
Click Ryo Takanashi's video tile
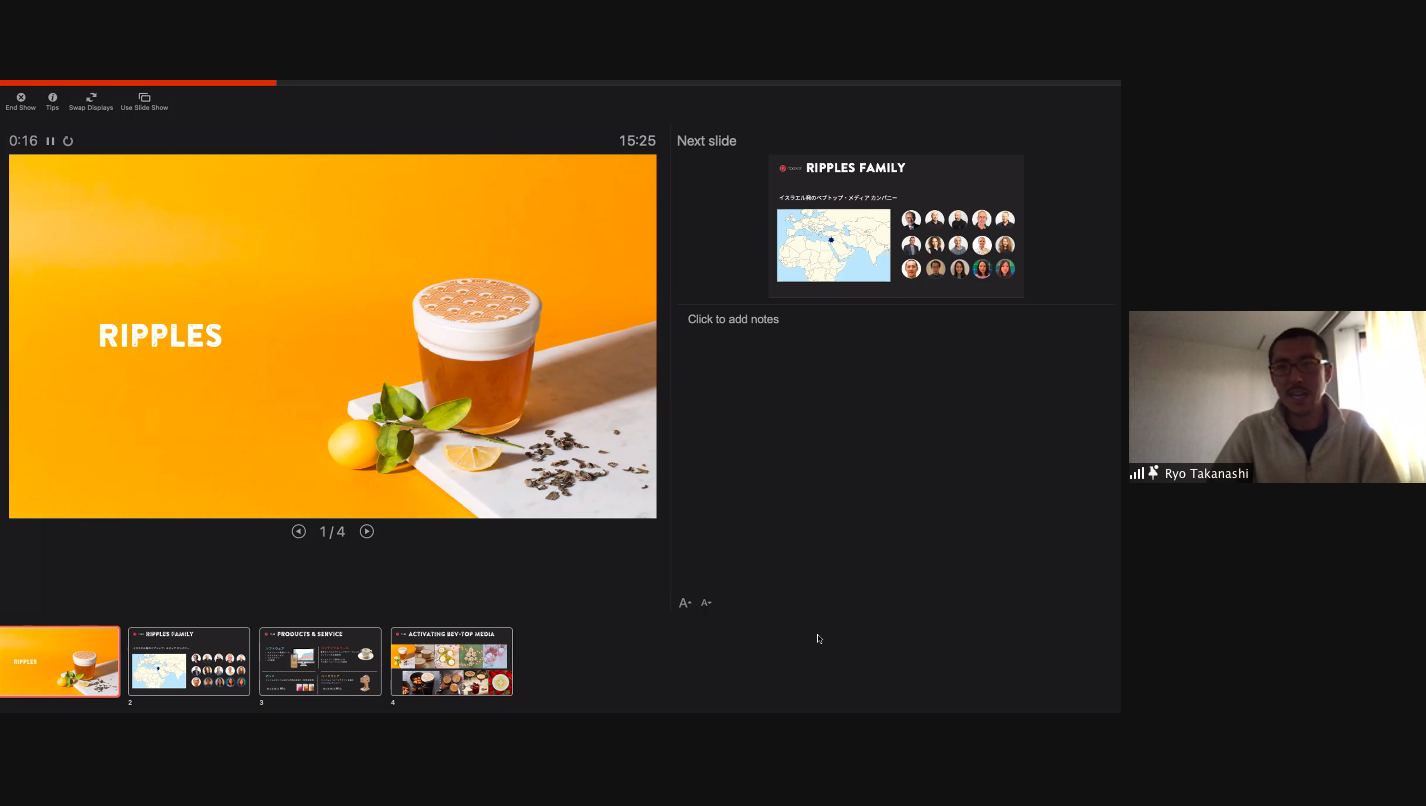[1277, 397]
